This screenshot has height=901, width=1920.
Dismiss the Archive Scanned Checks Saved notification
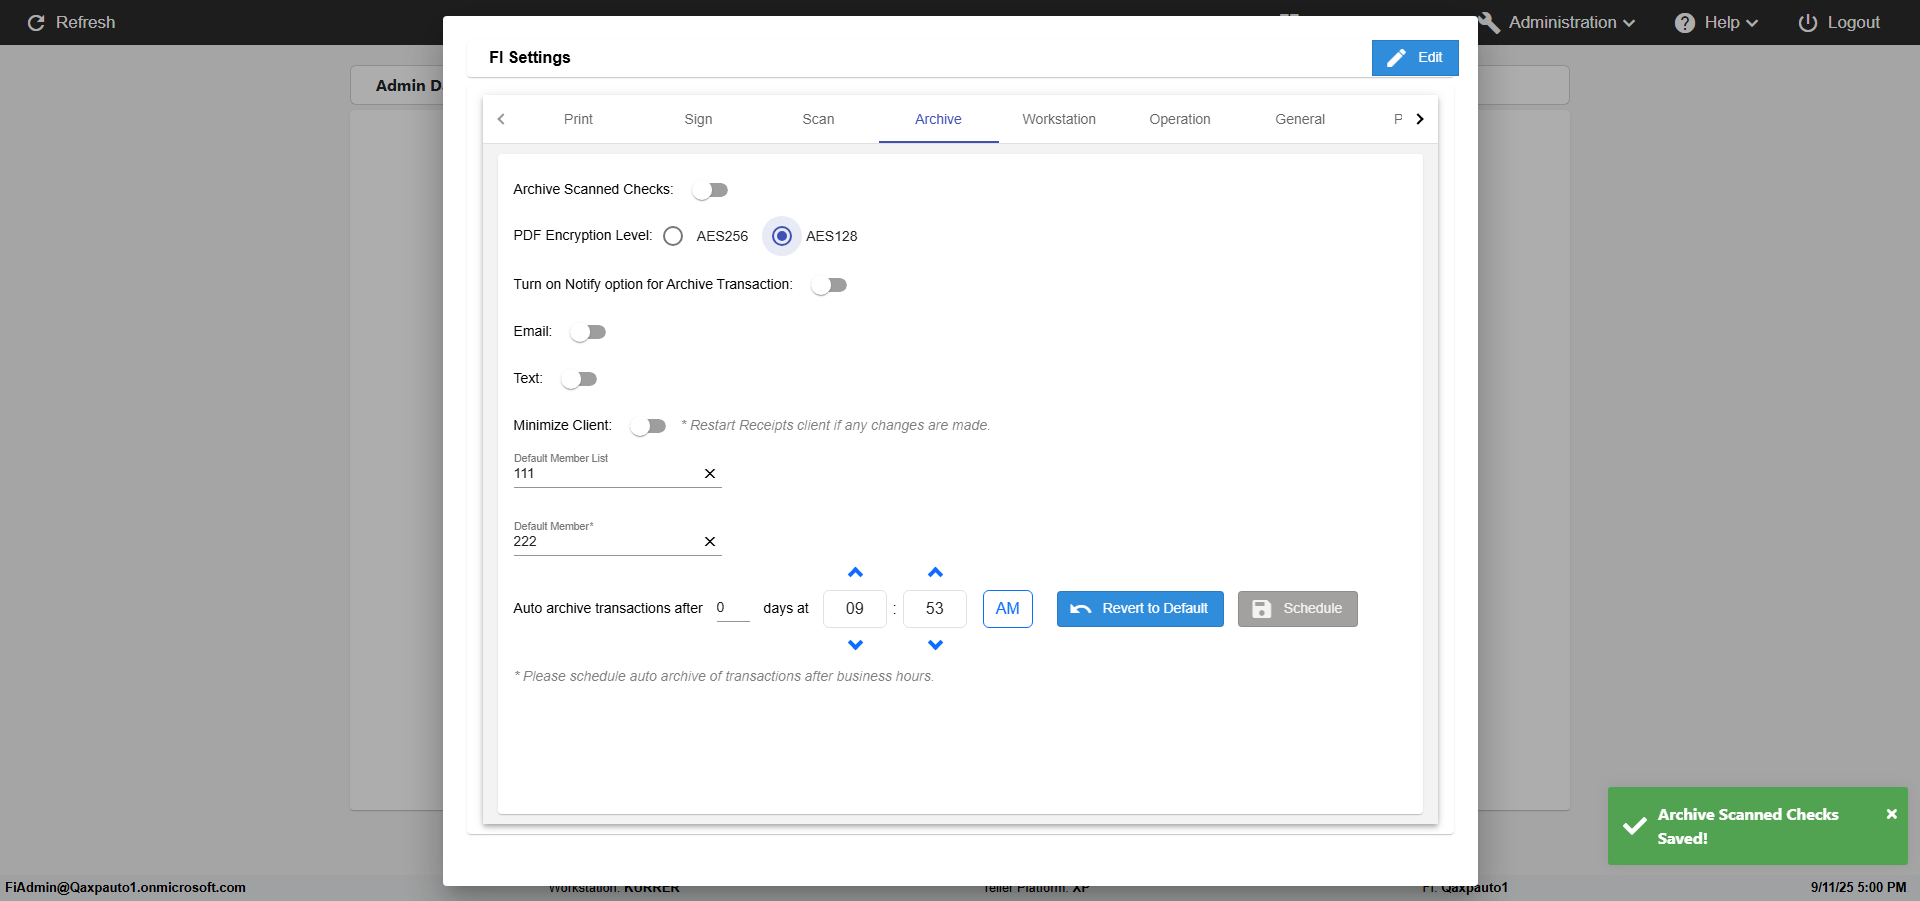click(1891, 814)
